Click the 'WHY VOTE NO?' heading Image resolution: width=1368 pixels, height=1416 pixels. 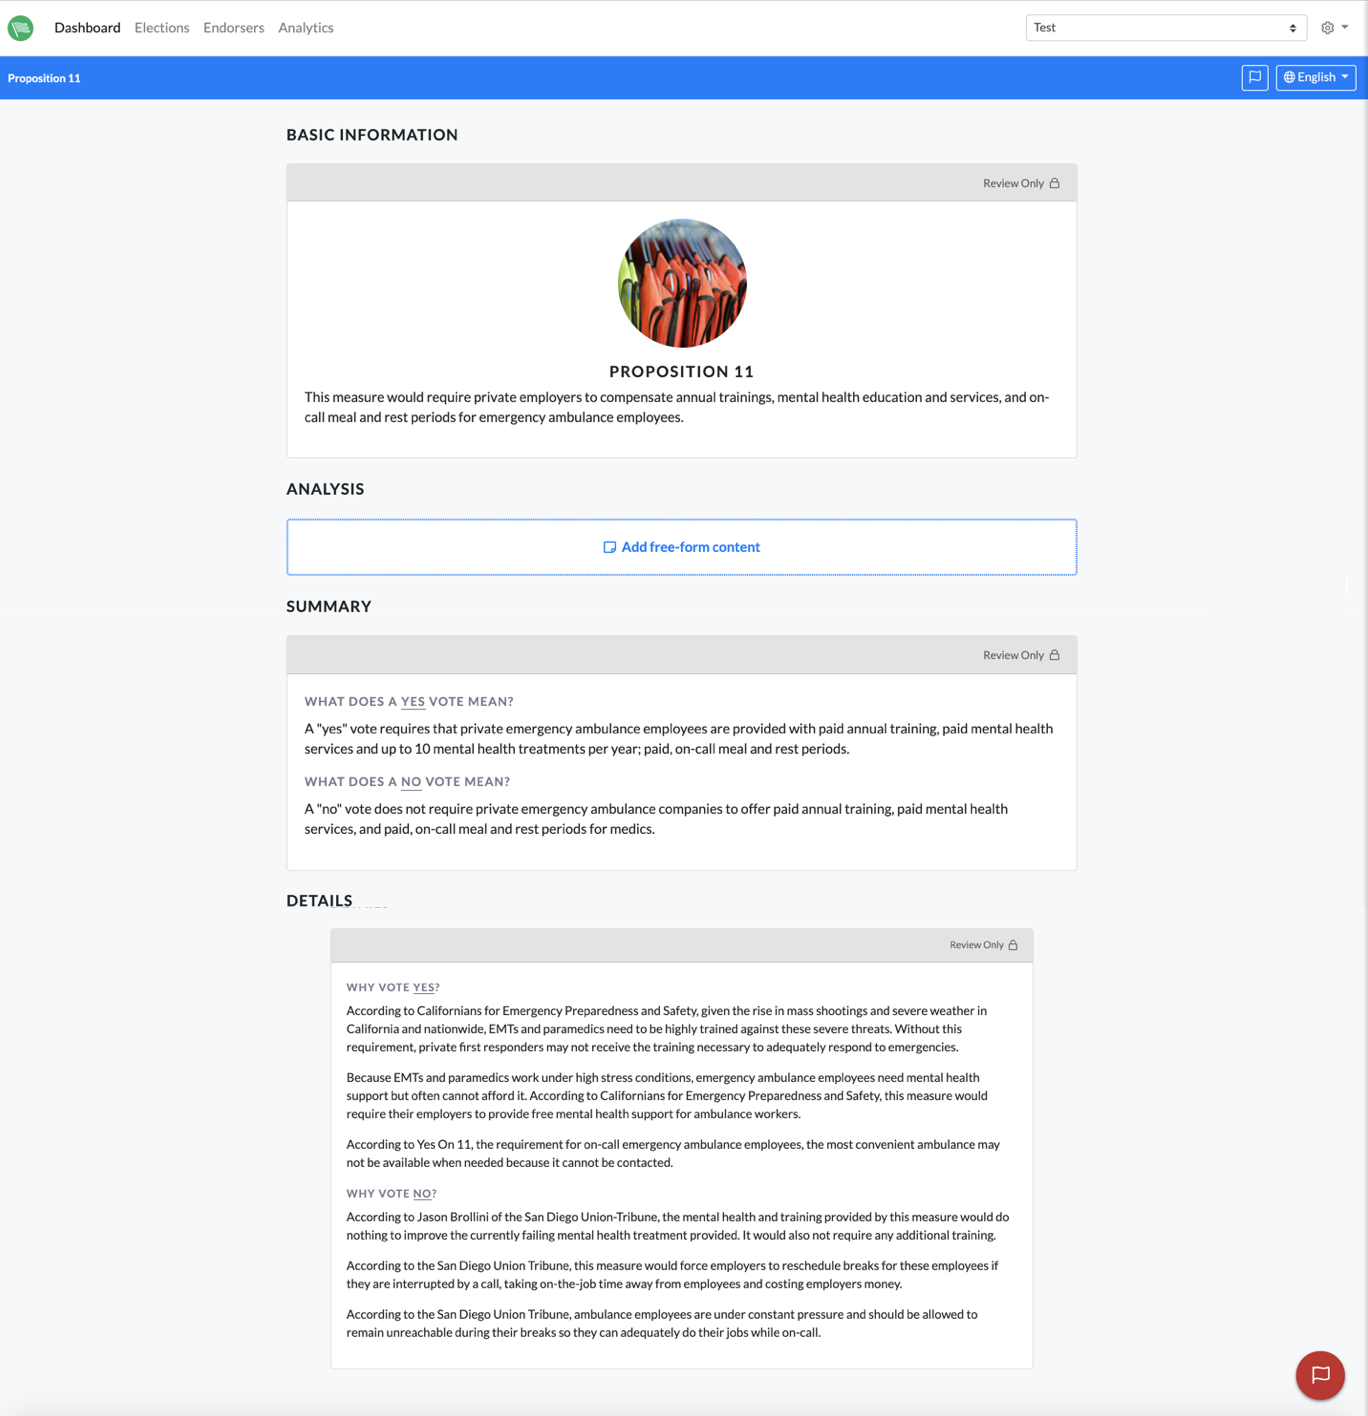(x=391, y=1194)
